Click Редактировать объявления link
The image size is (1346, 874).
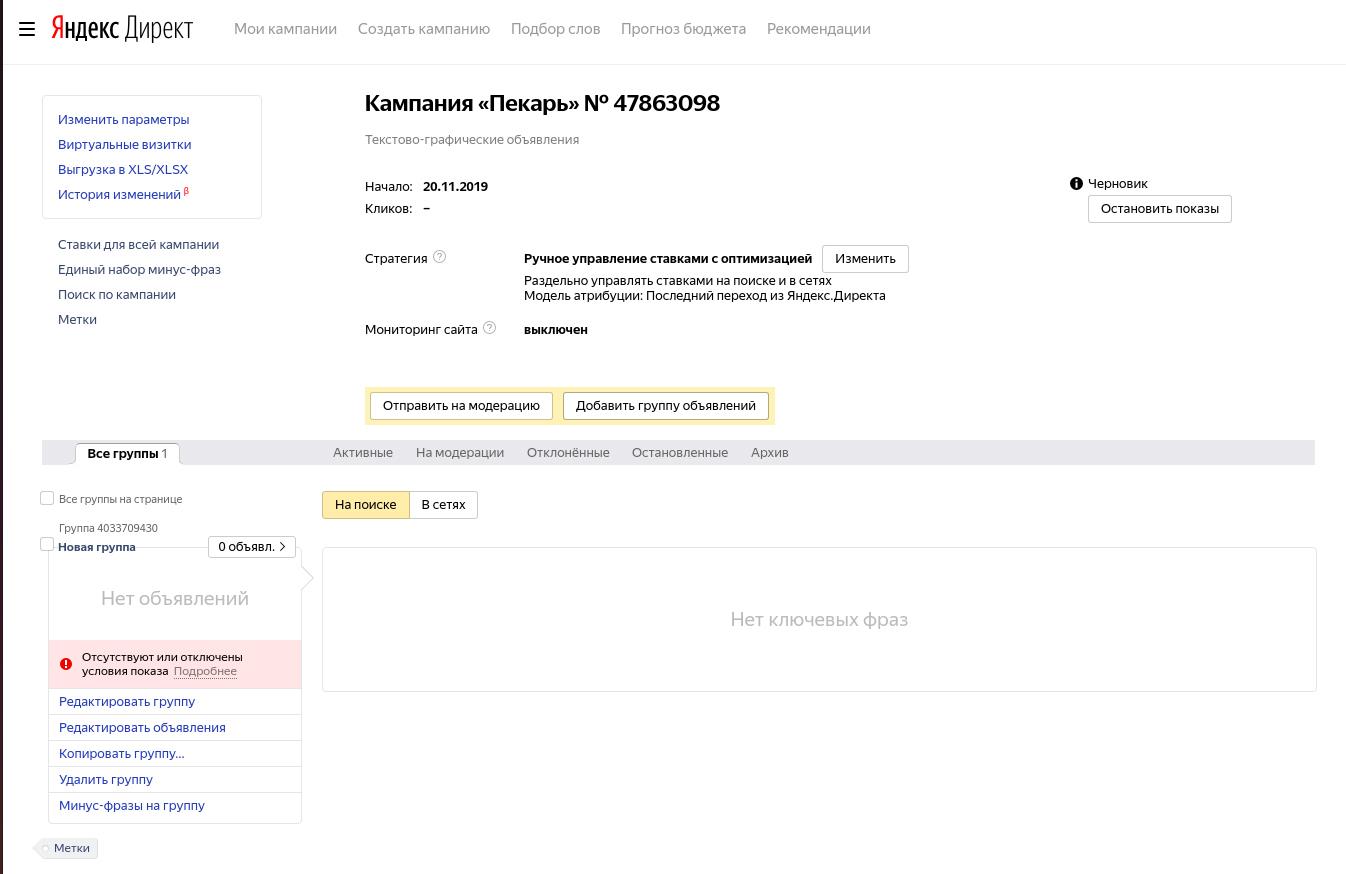coord(142,728)
